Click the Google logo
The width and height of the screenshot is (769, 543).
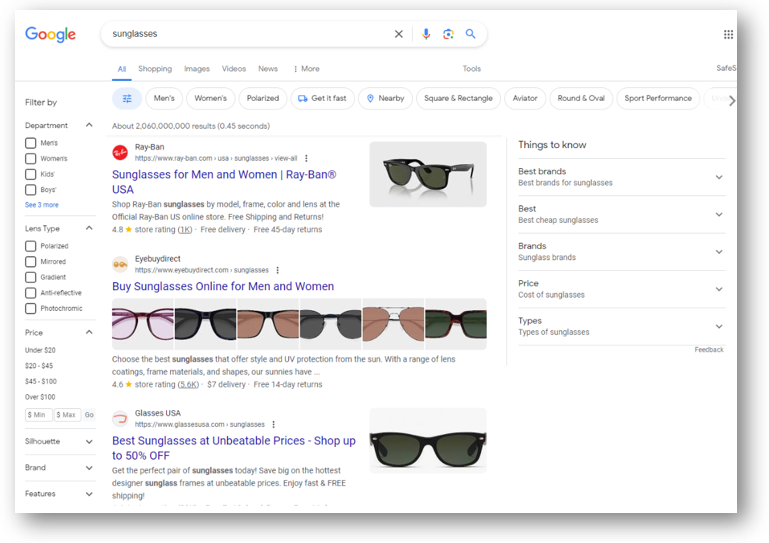[51, 34]
